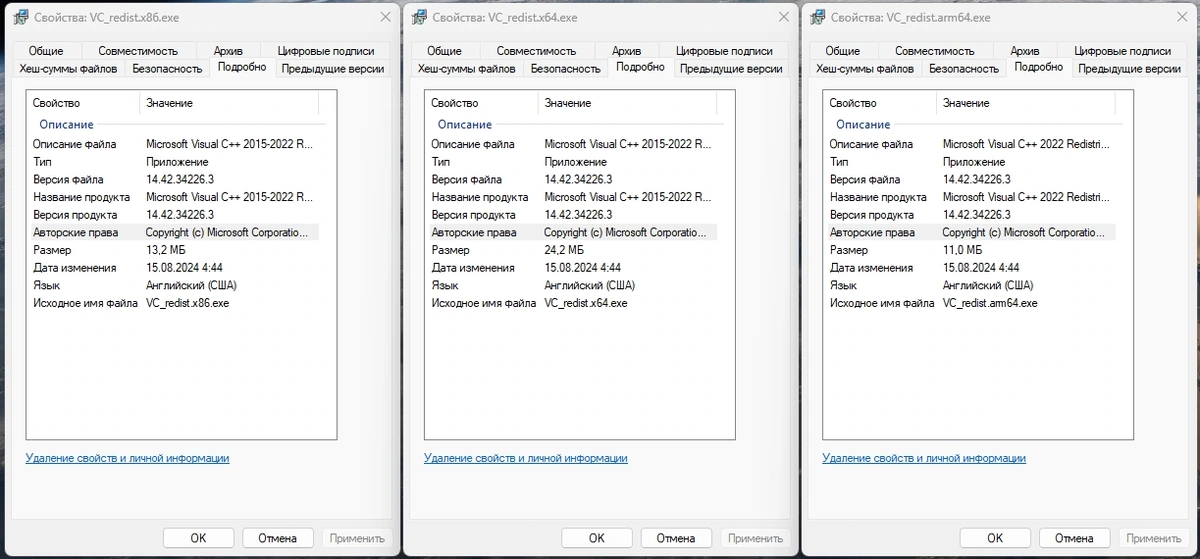Open Удаление свойств link in x64 window
Viewport: 1200px width, 559px height.
pyautogui.click(x=526, y=458)
